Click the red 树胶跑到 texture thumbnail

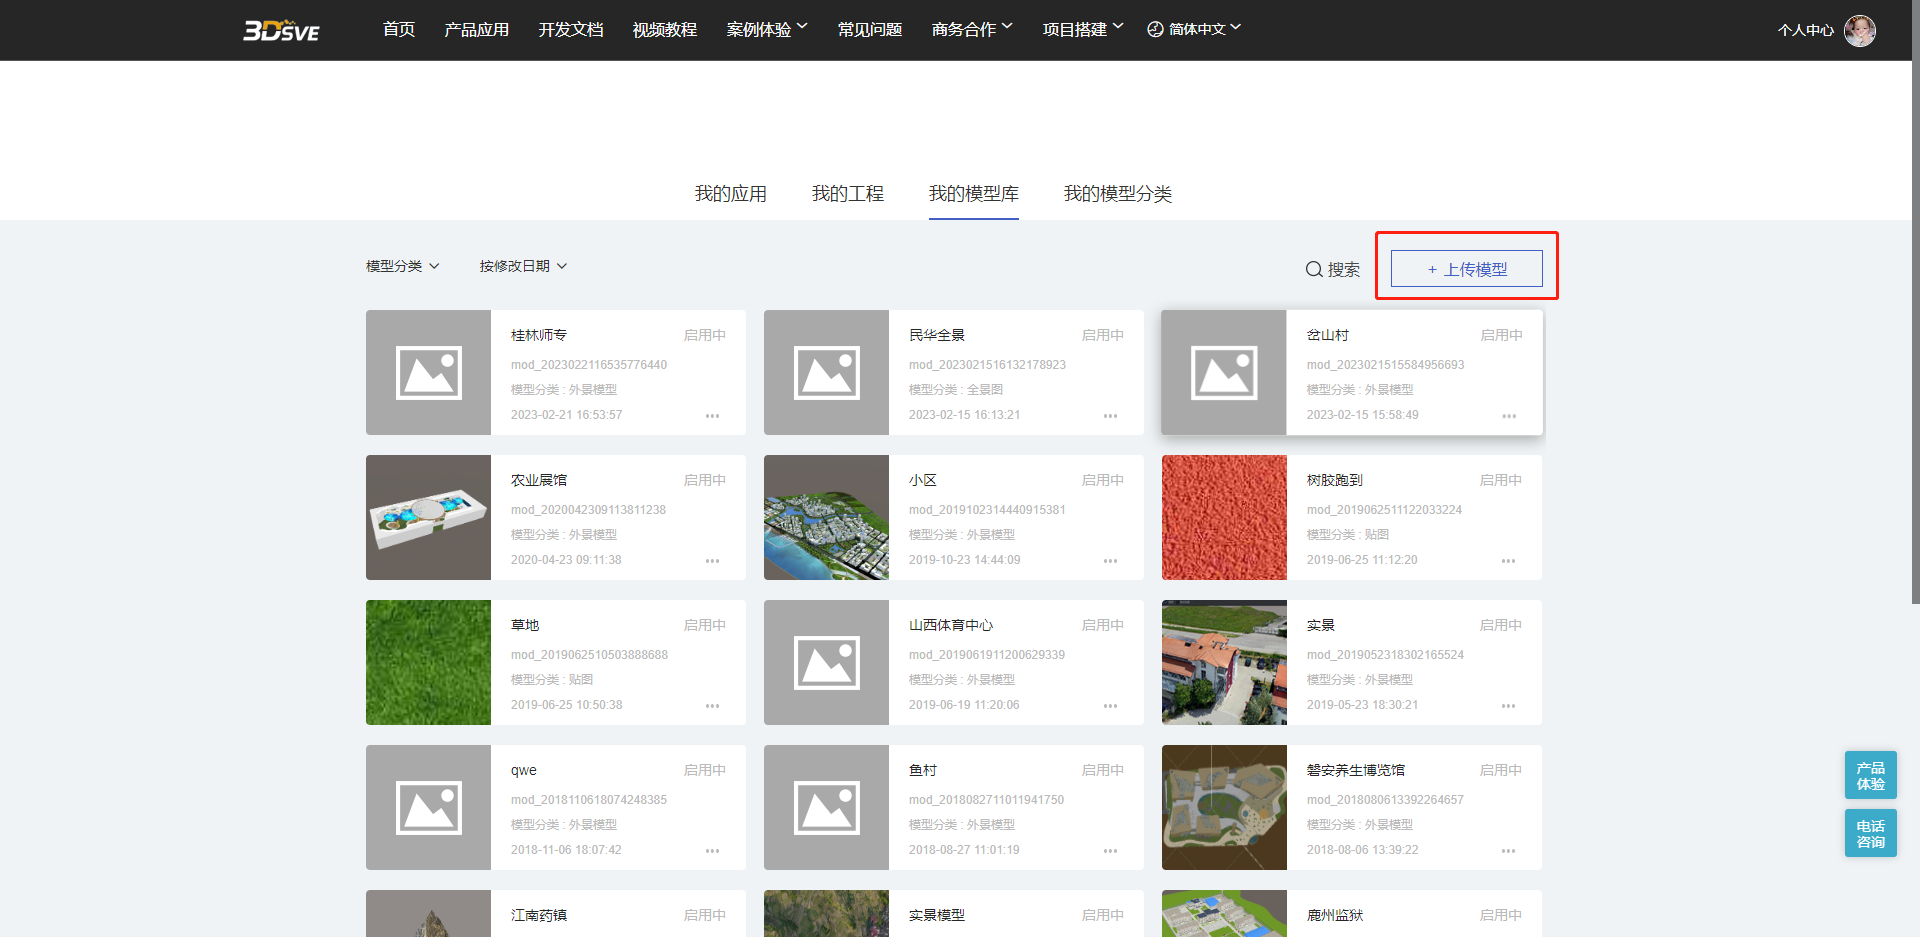[1224, 518]
